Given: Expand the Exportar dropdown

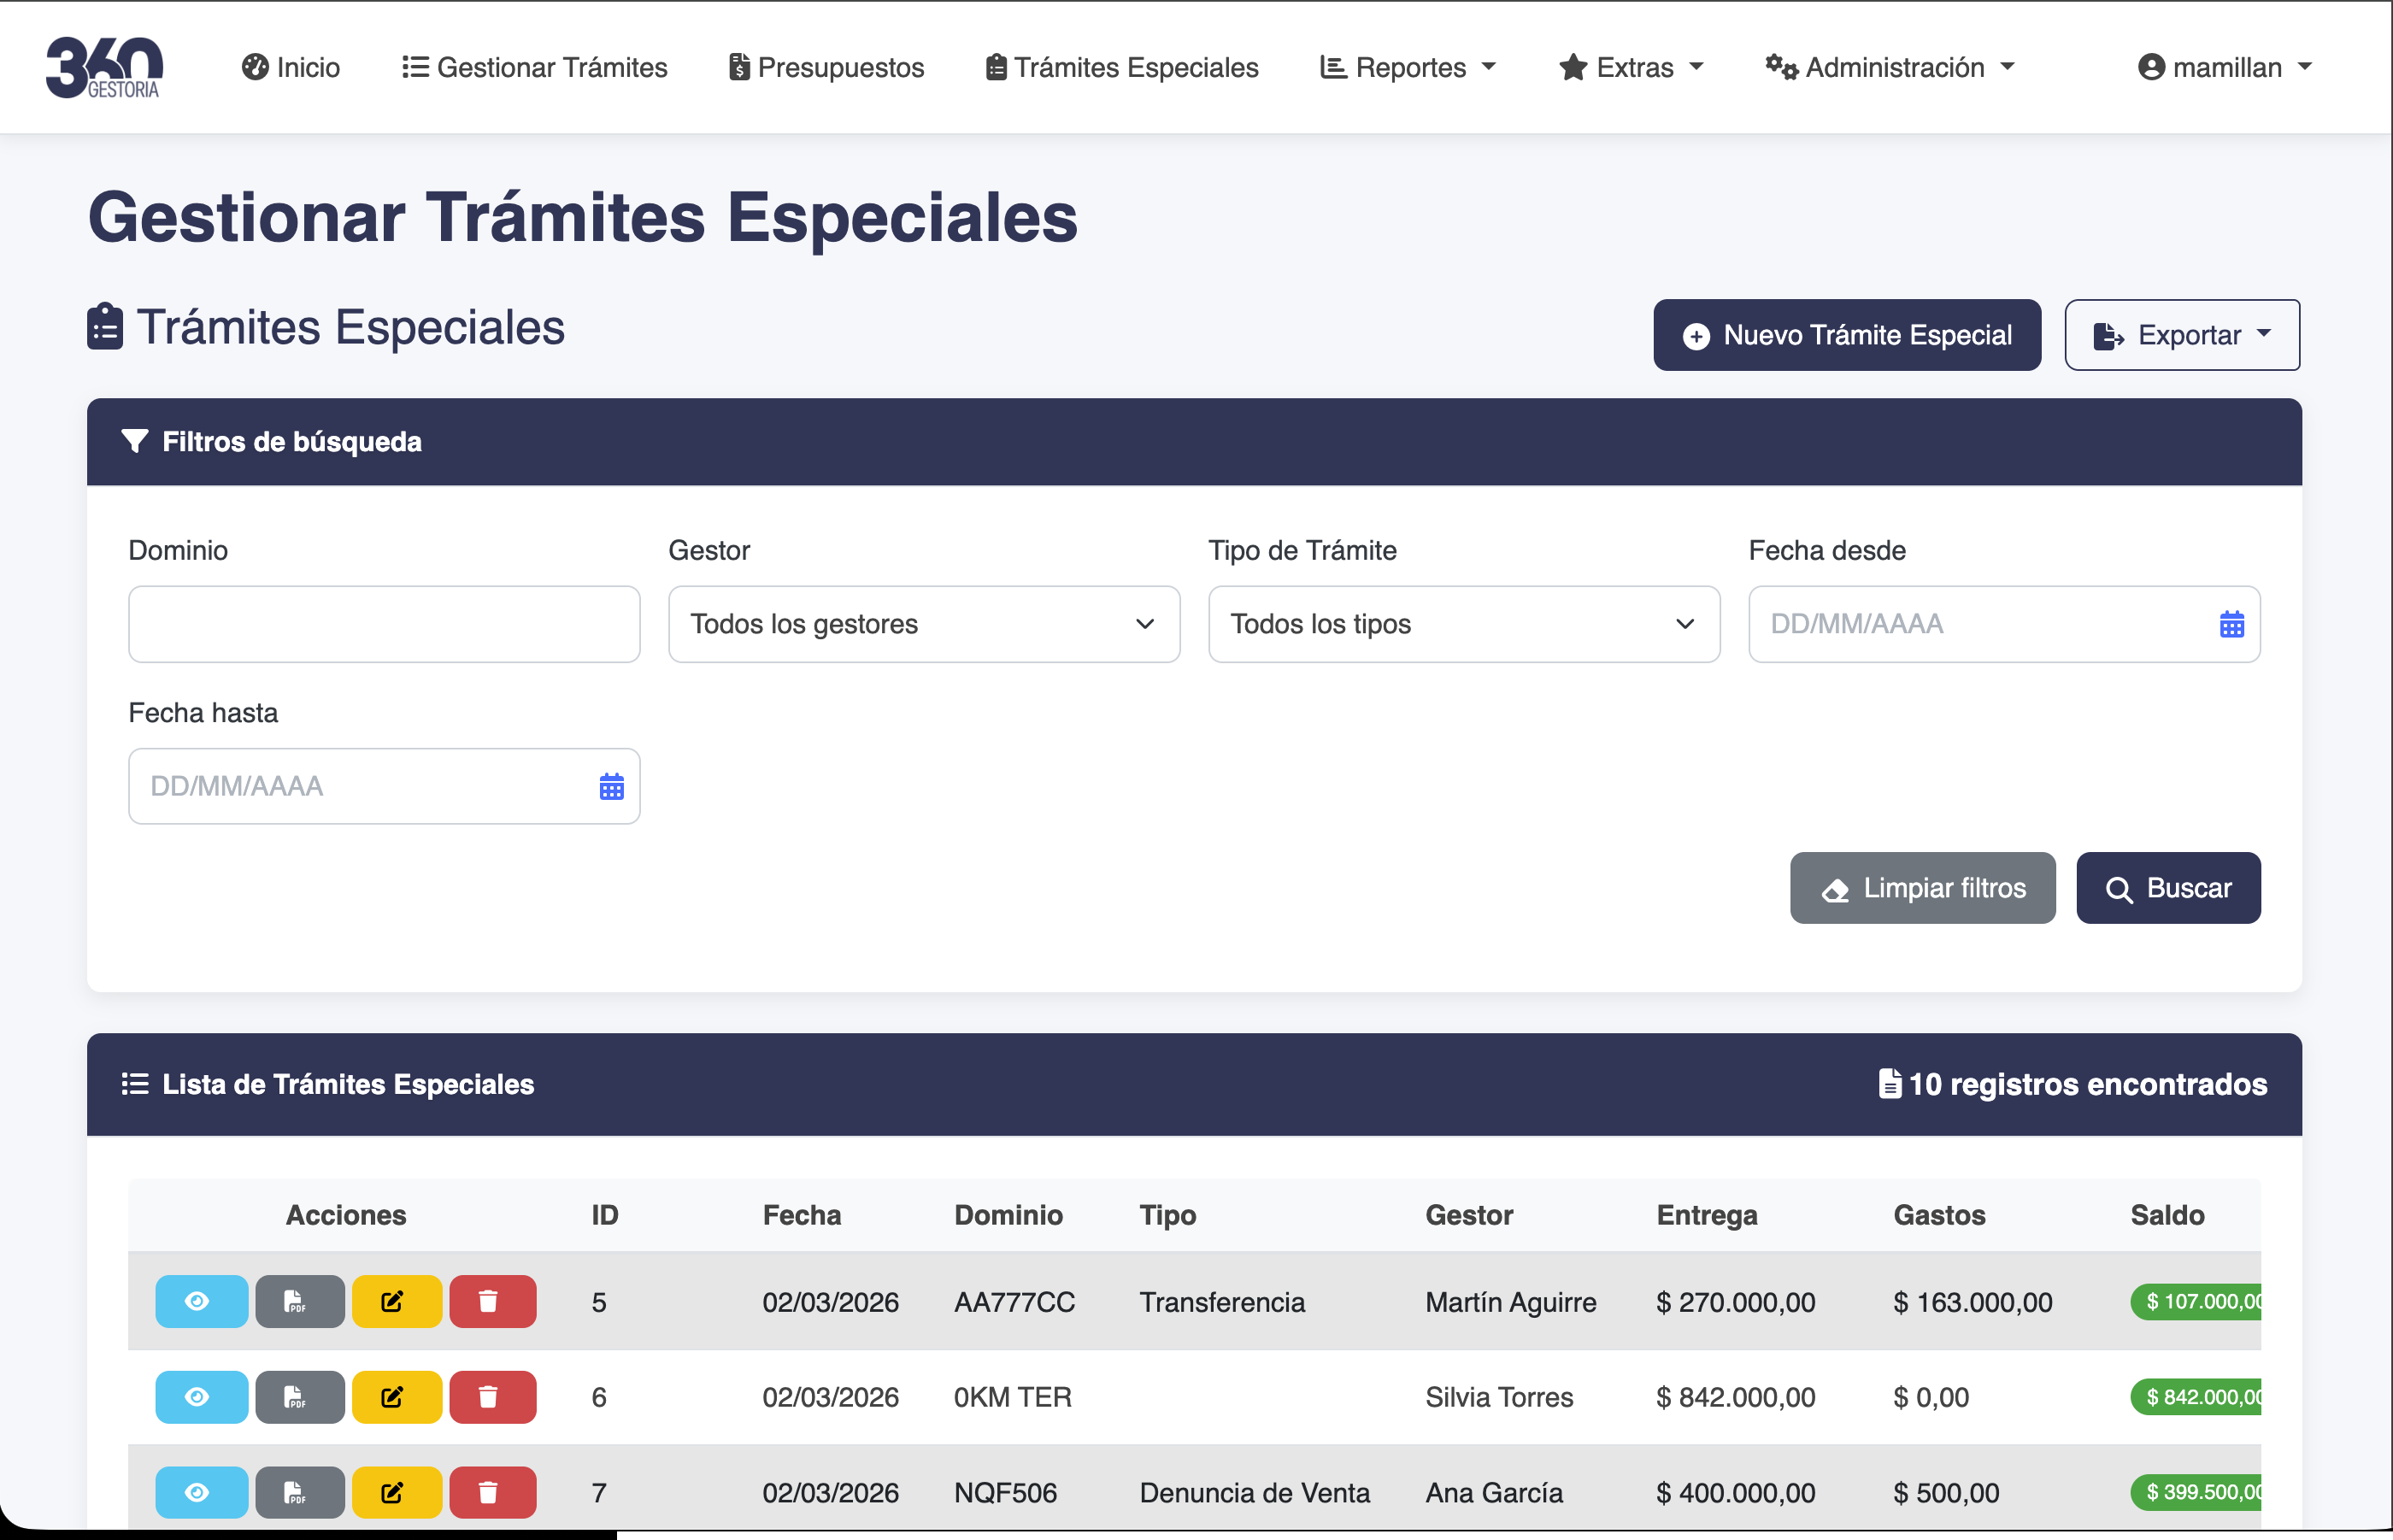Looking at the screenshot, I should 2182,335.
